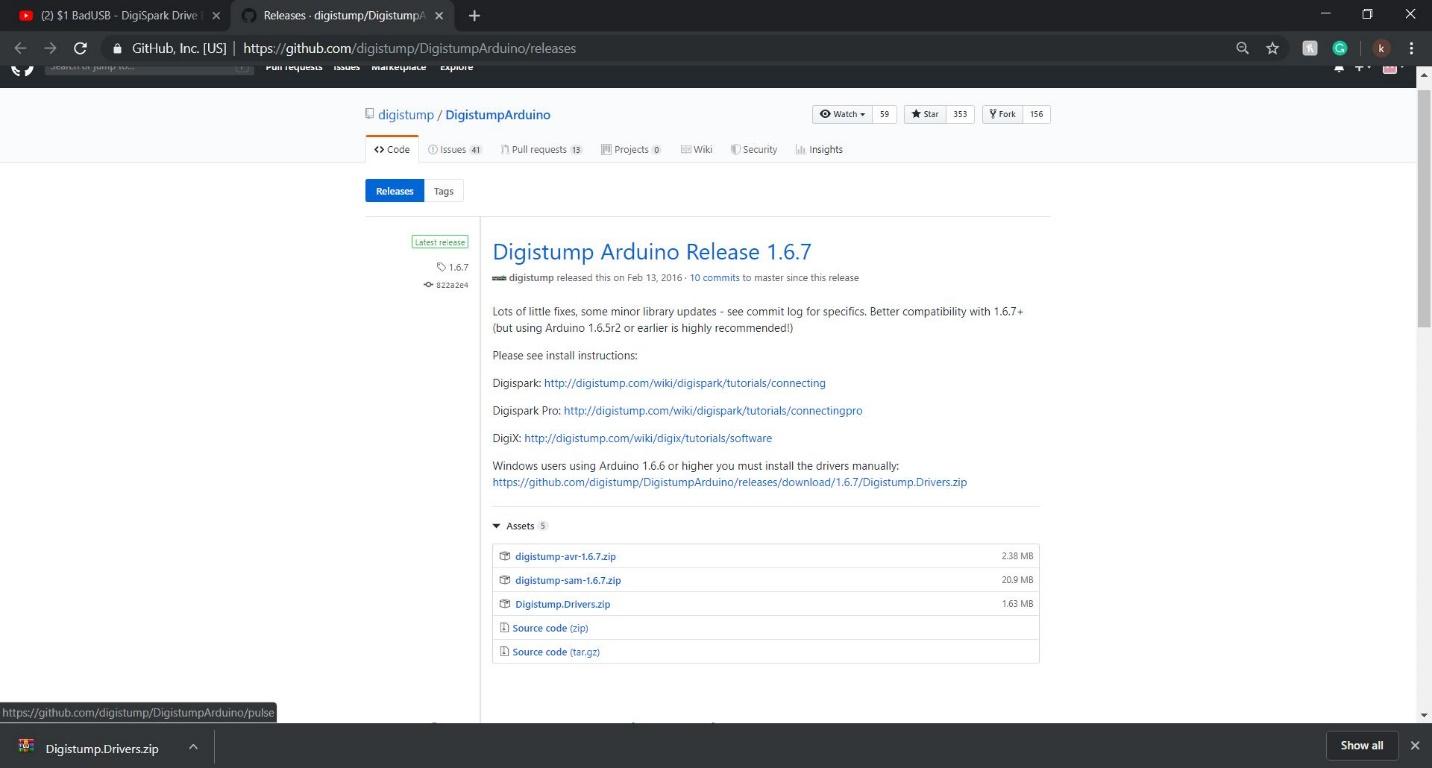Viewport: 1432px width, 768px height.
Task: Download digistump-avr-1.6.7.zip
Action: [565, 556]
